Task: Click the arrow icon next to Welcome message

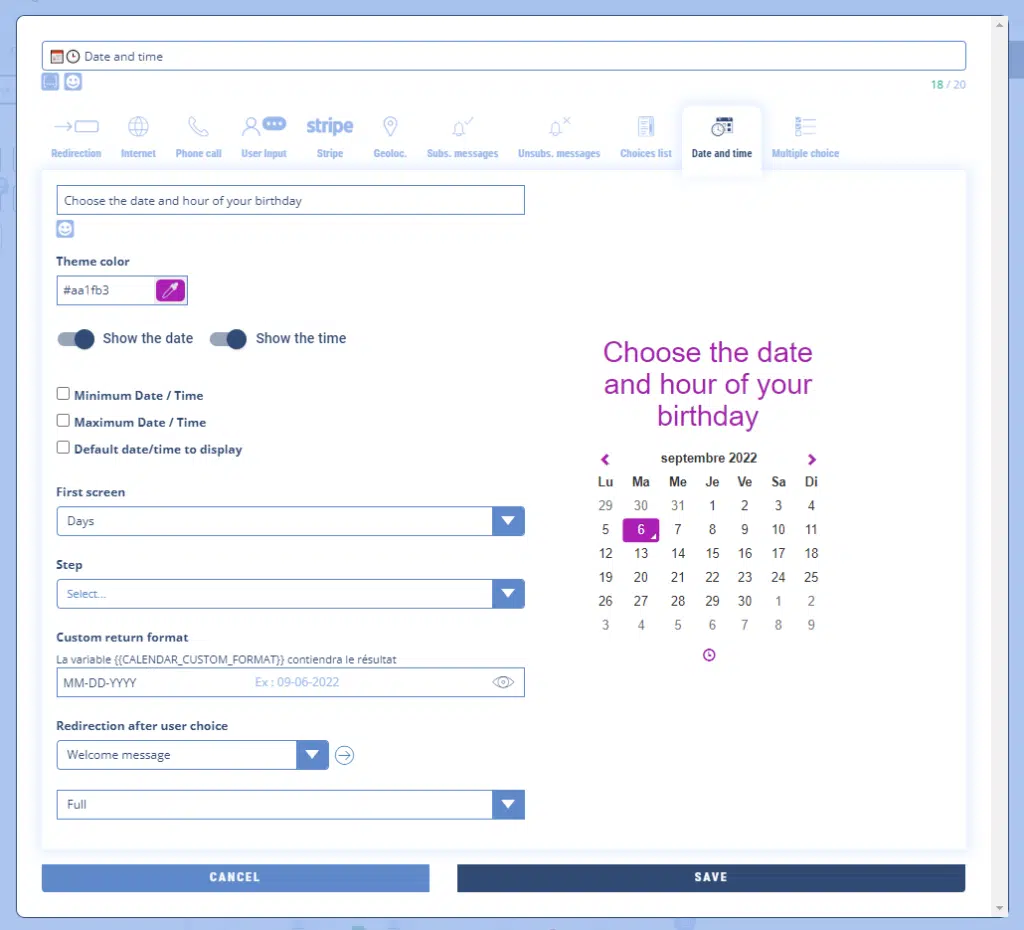Action: (344, 755)
